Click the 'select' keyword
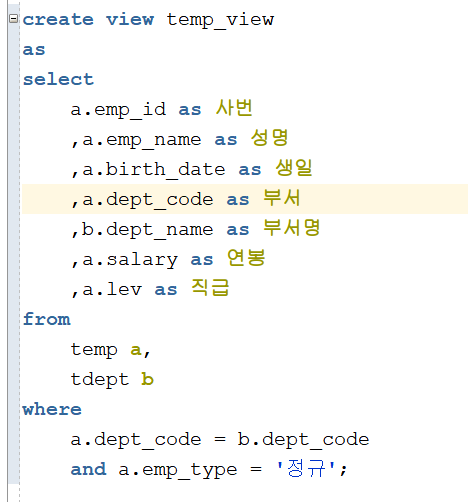This screenshot has width=468, height=502. tap(58, 79)
